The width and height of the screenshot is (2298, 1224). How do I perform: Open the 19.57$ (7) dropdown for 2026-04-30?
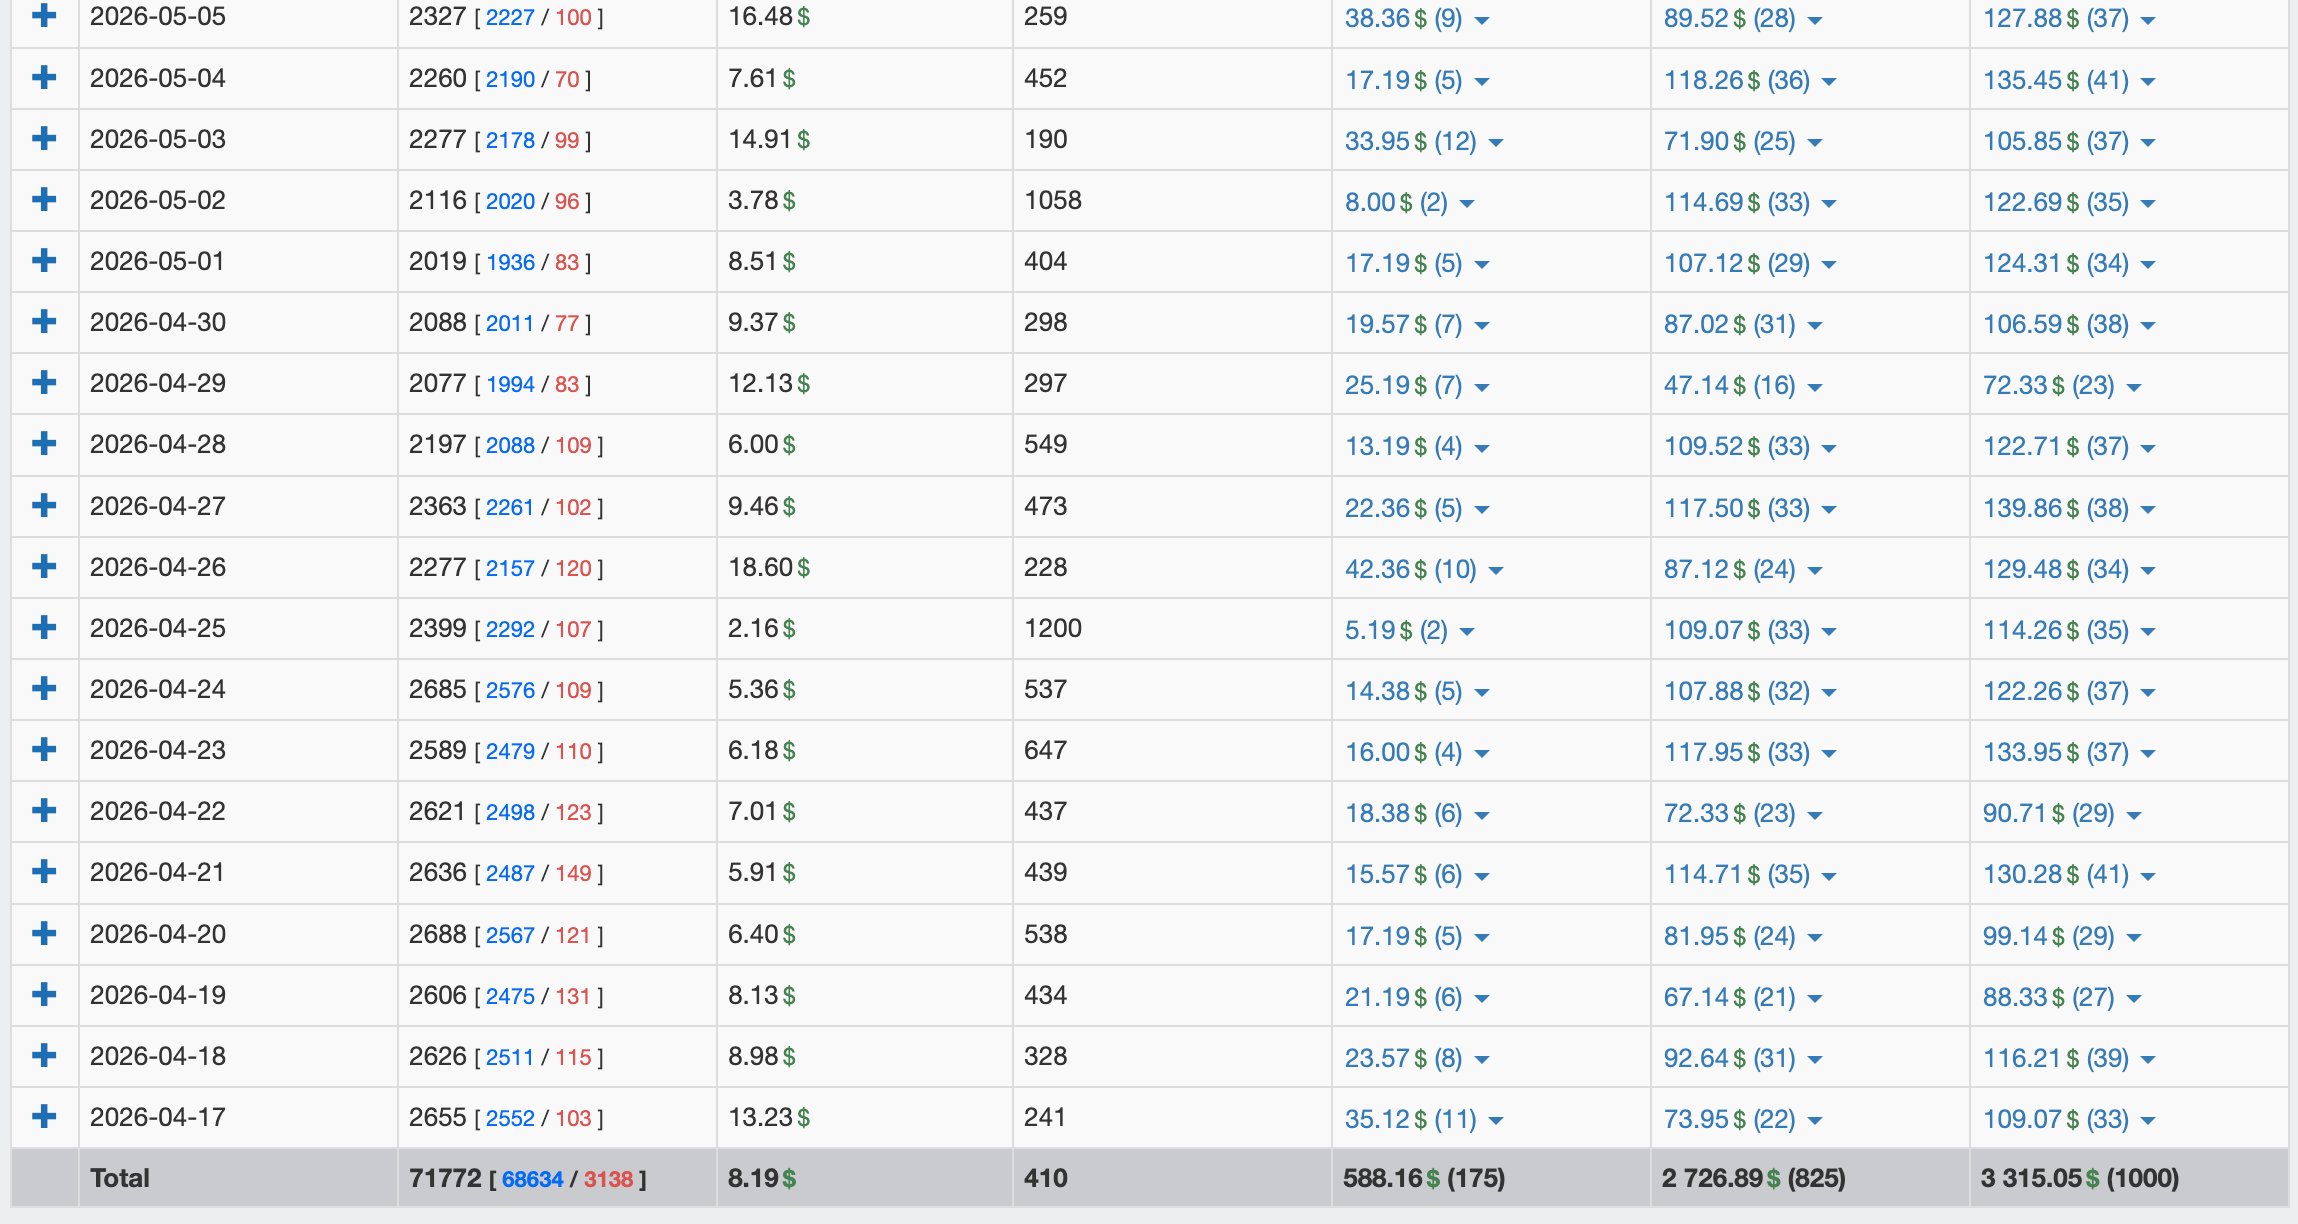1417,324
